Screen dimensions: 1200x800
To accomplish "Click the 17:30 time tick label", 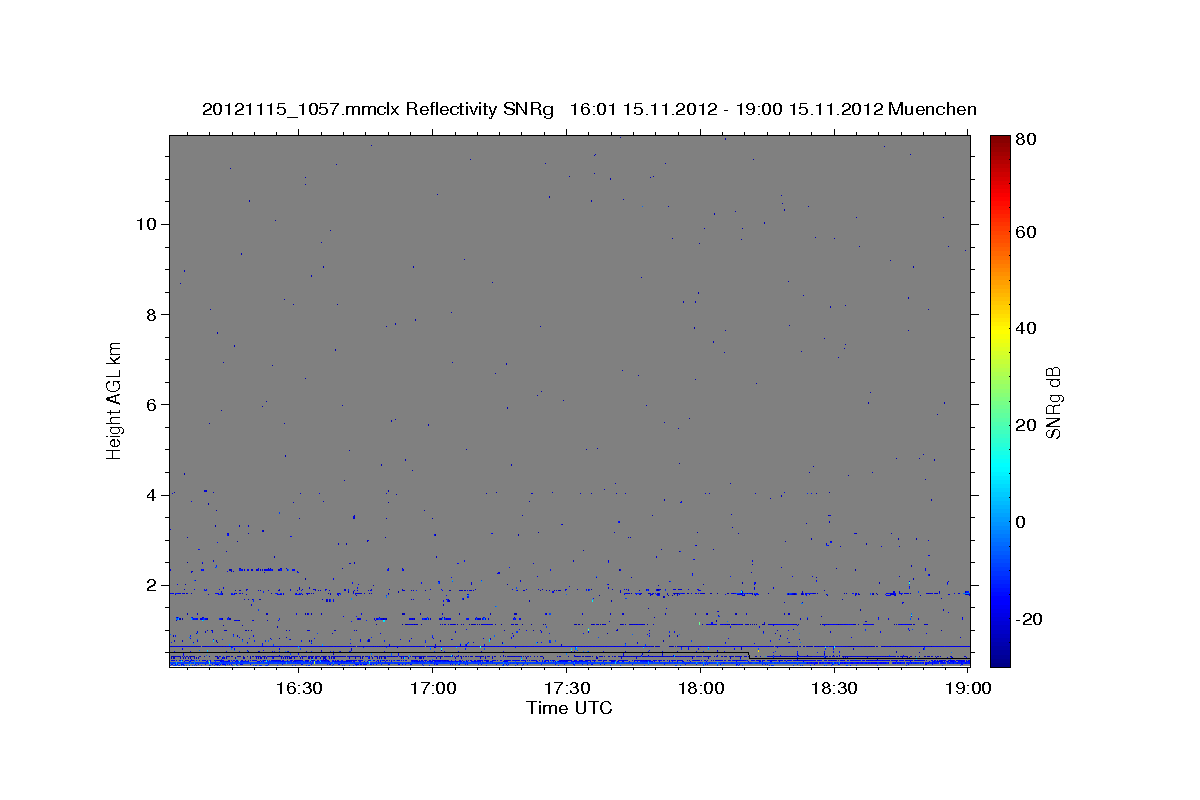I will coord(567,688).
